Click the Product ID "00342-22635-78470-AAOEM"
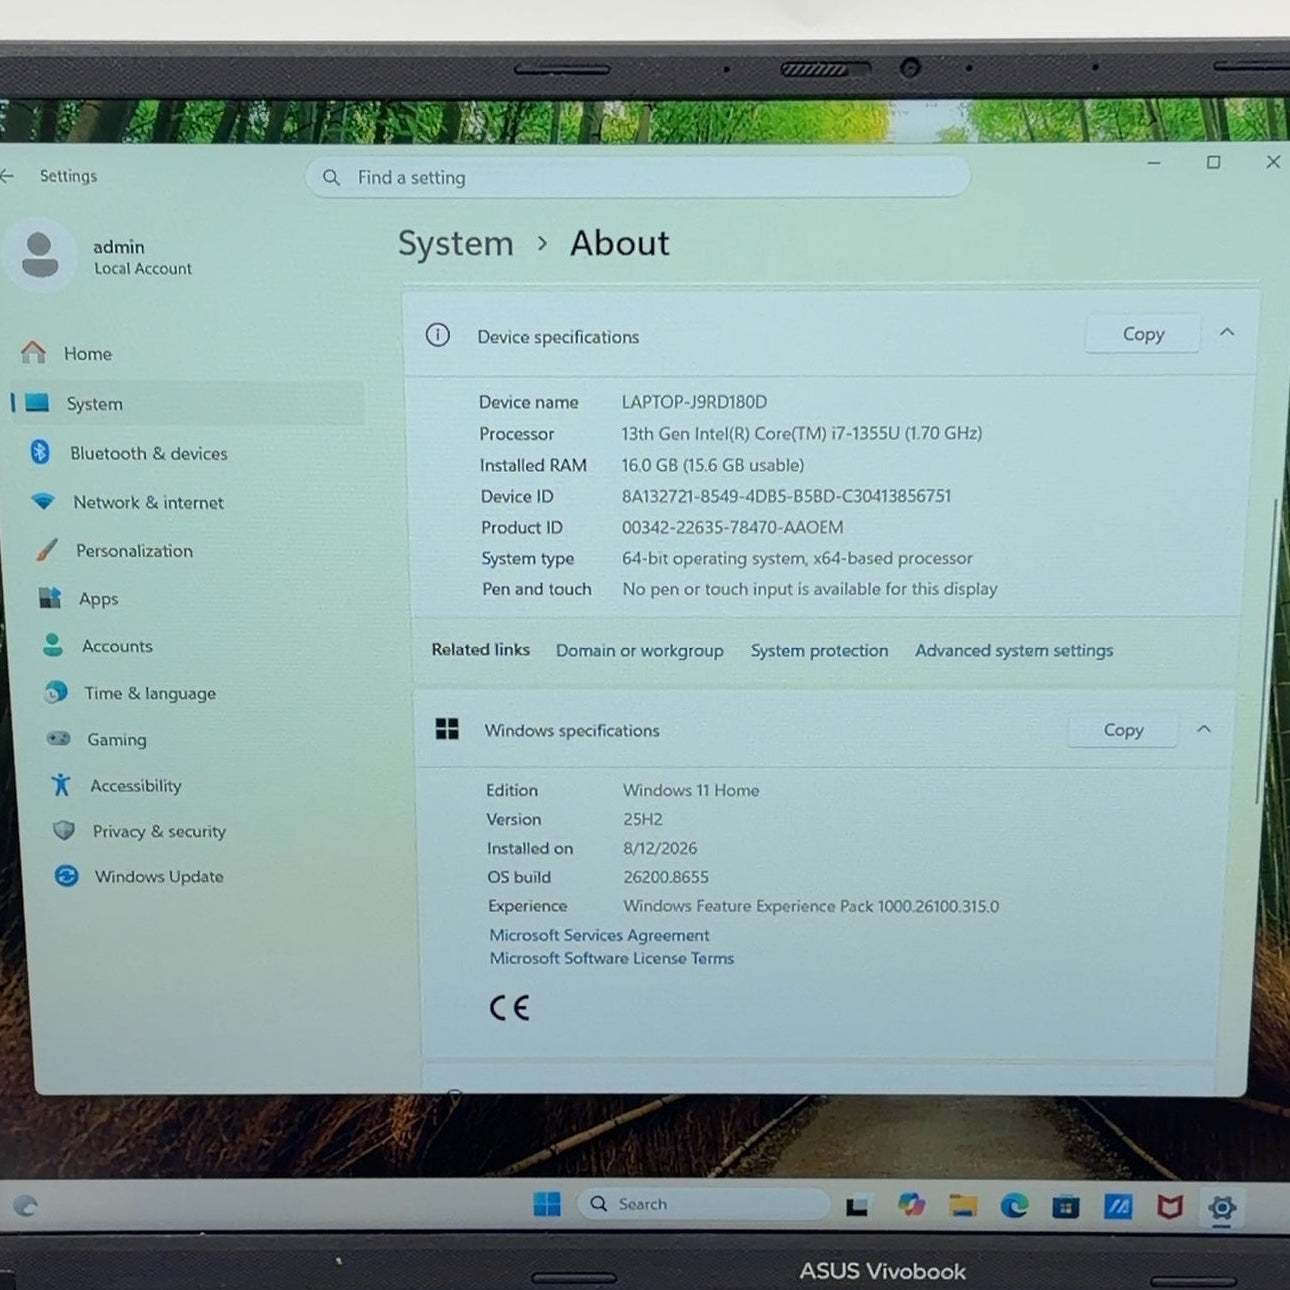Image resolution: width=1290 pixels, height=1290 pixels. tap(732, 527)
